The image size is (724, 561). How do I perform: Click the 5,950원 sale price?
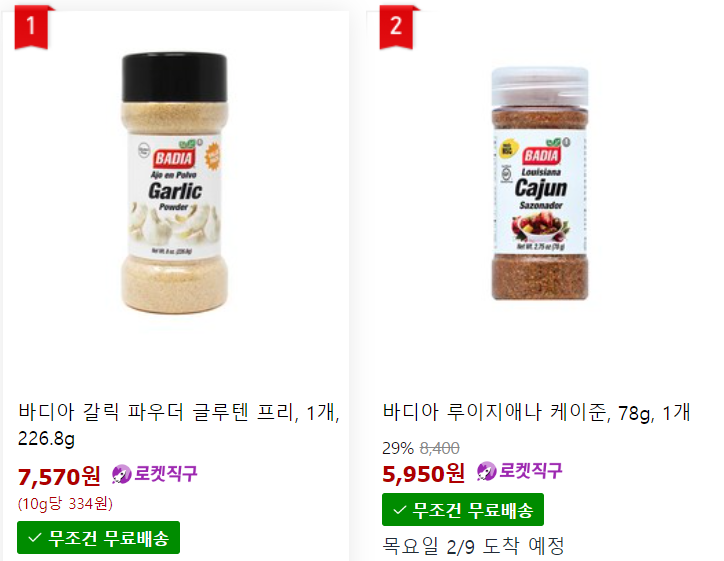(x=423, y=473)
